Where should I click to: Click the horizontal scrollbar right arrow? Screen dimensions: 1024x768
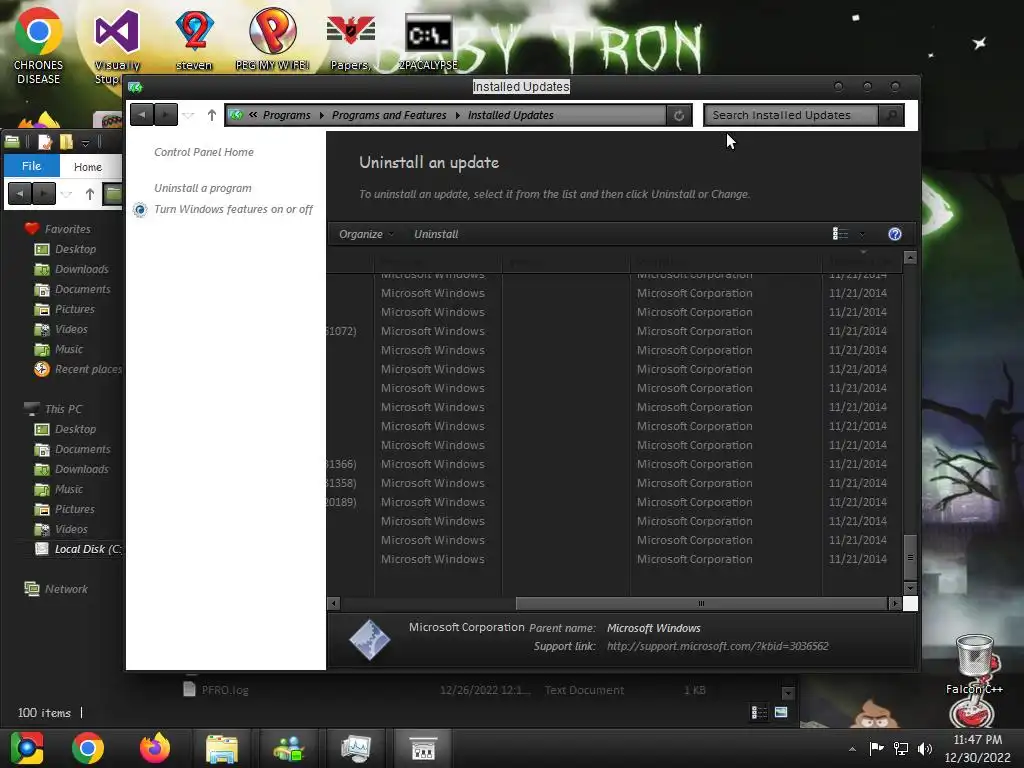[x=895, y=603]
